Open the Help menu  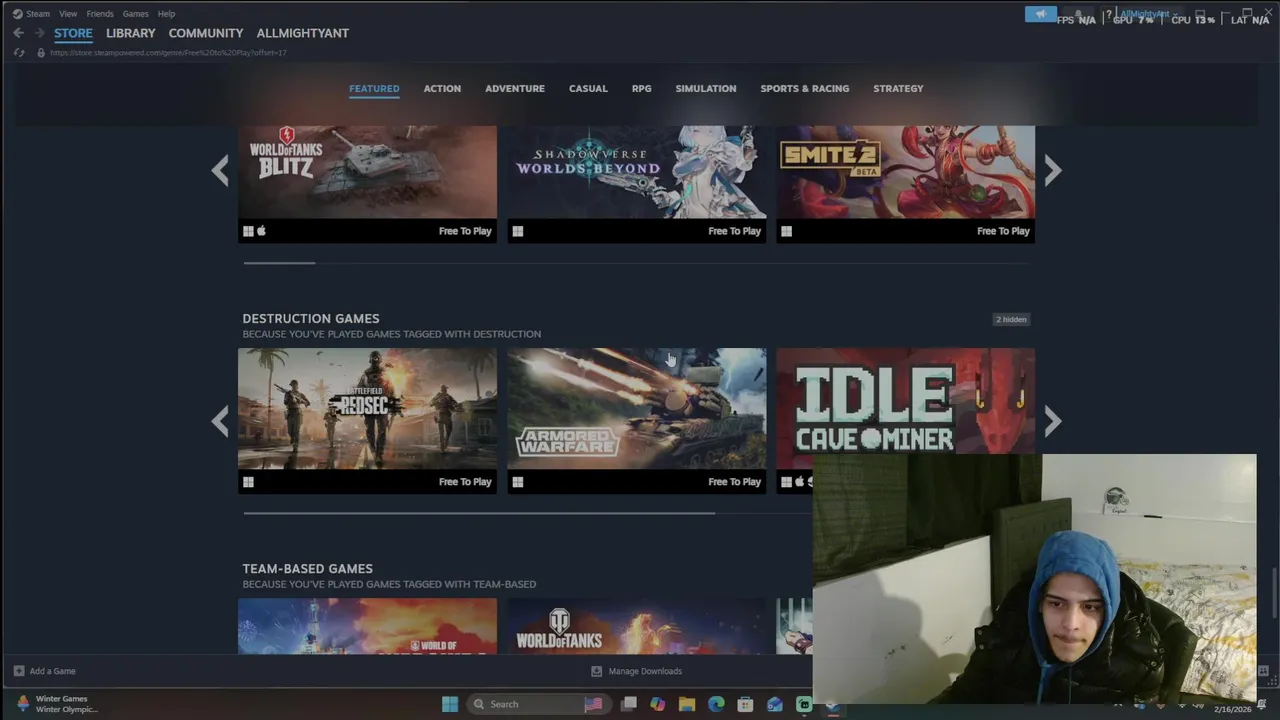[x=166, y=14]
